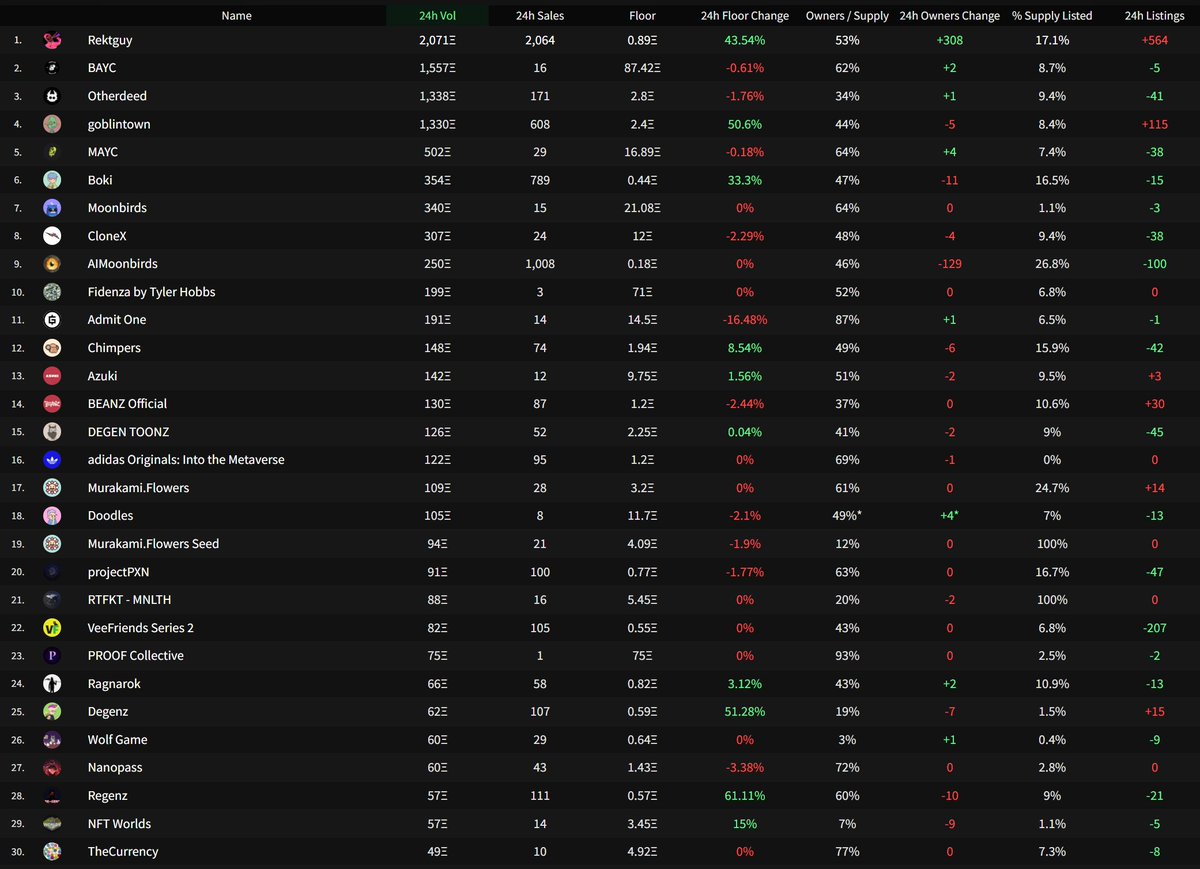Open the Moonbirds collection name
This screenshot has height=869, width=1200.
[117, 208]
